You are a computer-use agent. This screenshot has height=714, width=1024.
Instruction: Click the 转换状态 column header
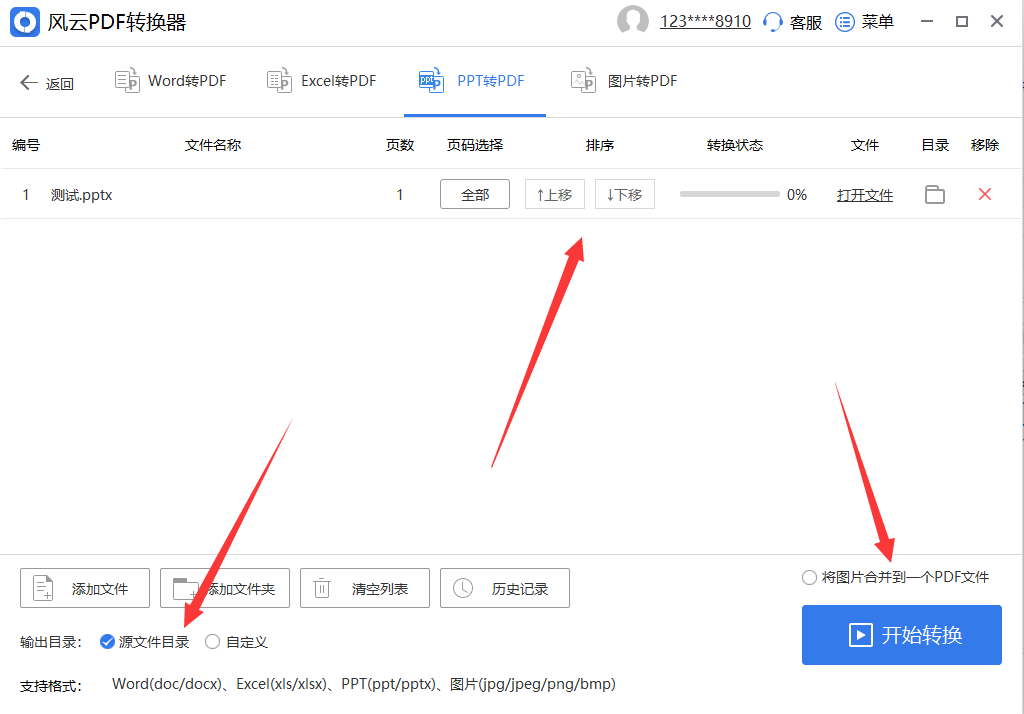[735, 145]
